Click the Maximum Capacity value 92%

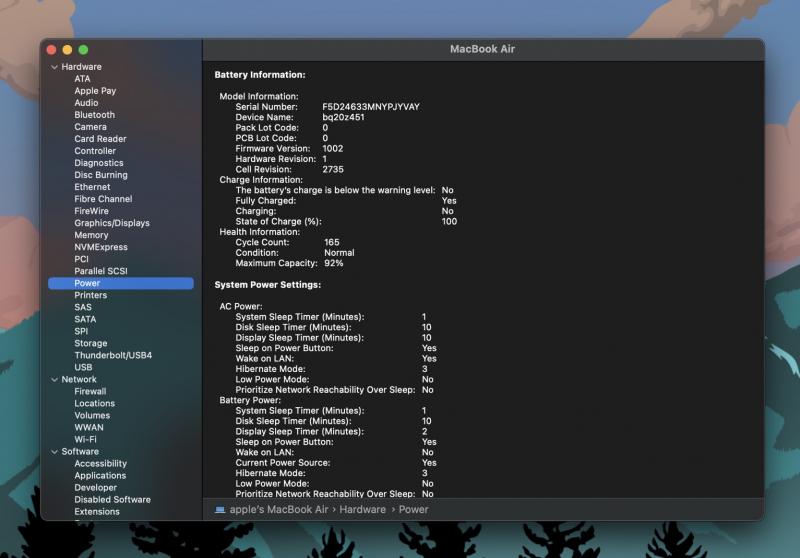click(334, 263)
